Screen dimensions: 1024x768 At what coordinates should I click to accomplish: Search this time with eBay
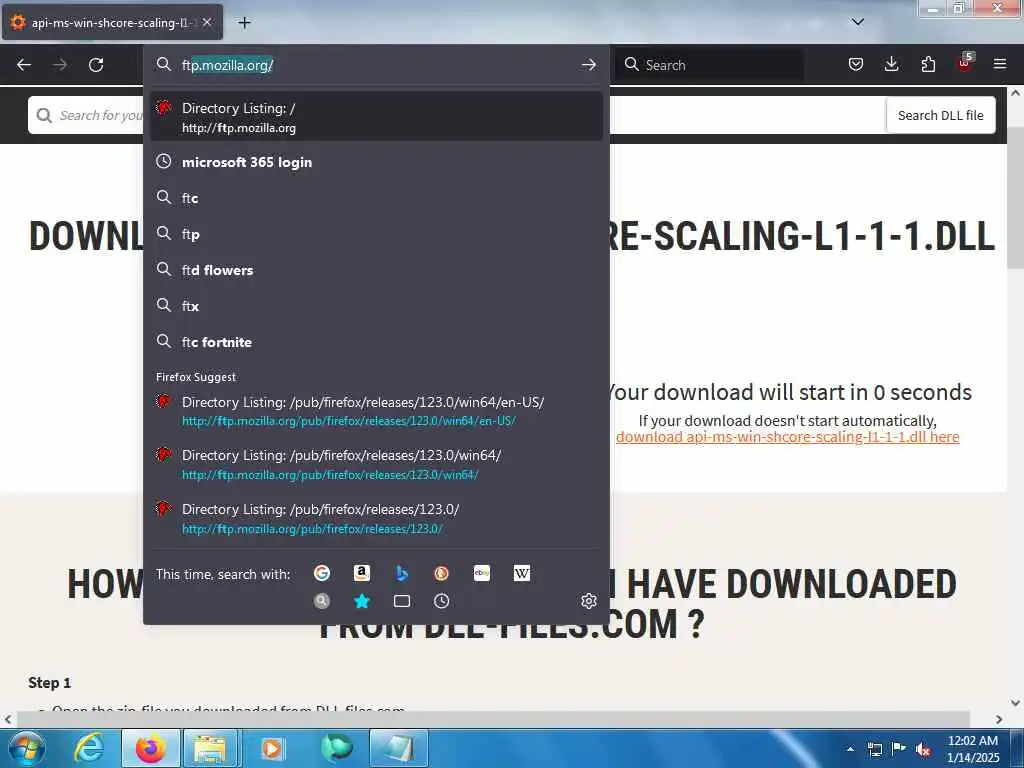tap(482, 573)
